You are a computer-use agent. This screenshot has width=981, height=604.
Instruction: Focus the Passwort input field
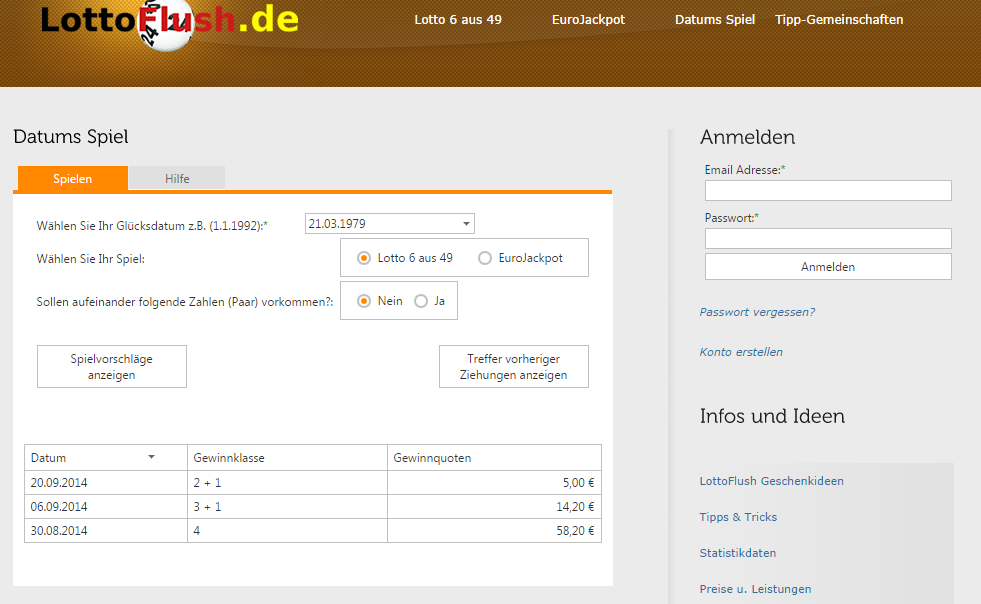click(828, 238)
